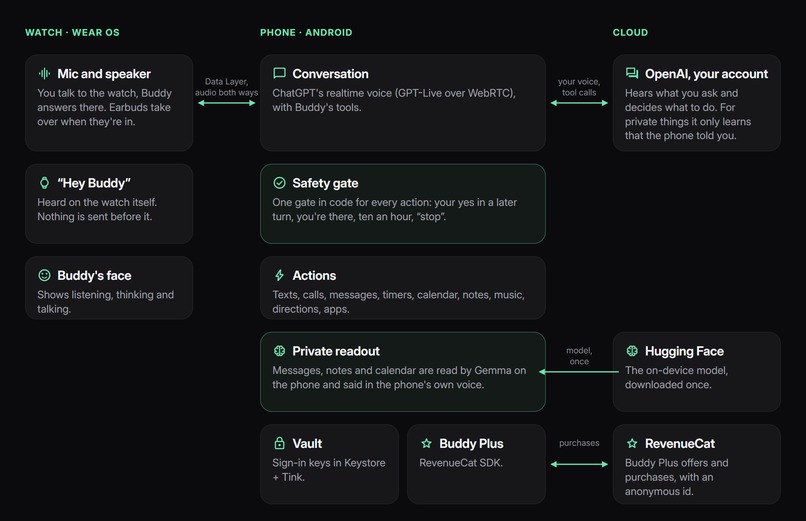Select the Mic and speaker card title
Image resolution: width=806 pixels, height=521 pixels.
click(x=104, y=74)
